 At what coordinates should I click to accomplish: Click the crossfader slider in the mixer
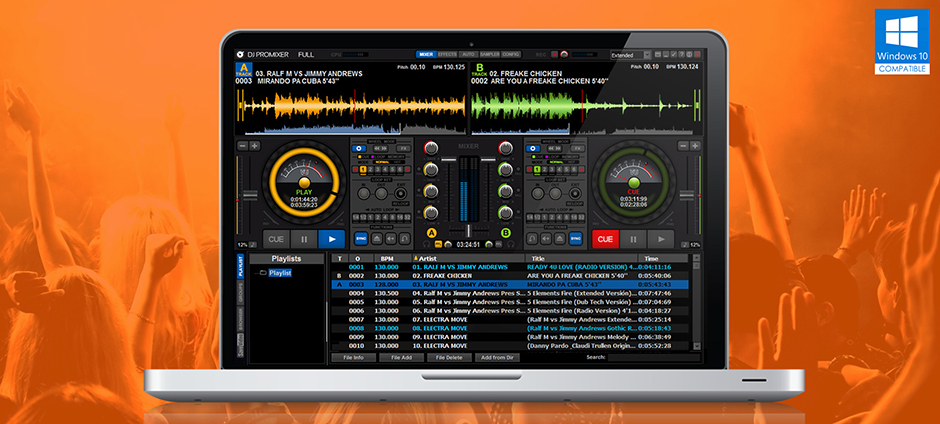coord(469,232)
